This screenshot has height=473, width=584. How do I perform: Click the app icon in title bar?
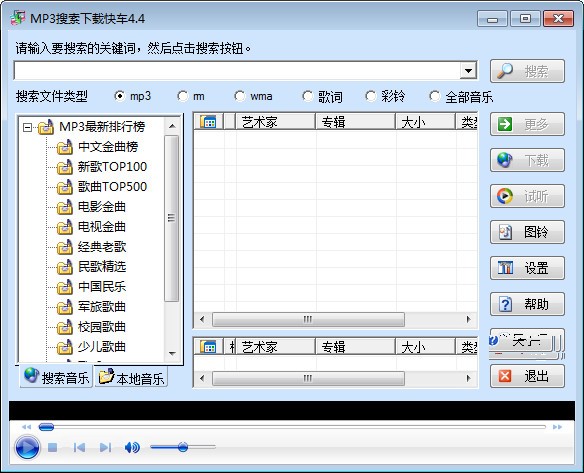coord(18,18)
